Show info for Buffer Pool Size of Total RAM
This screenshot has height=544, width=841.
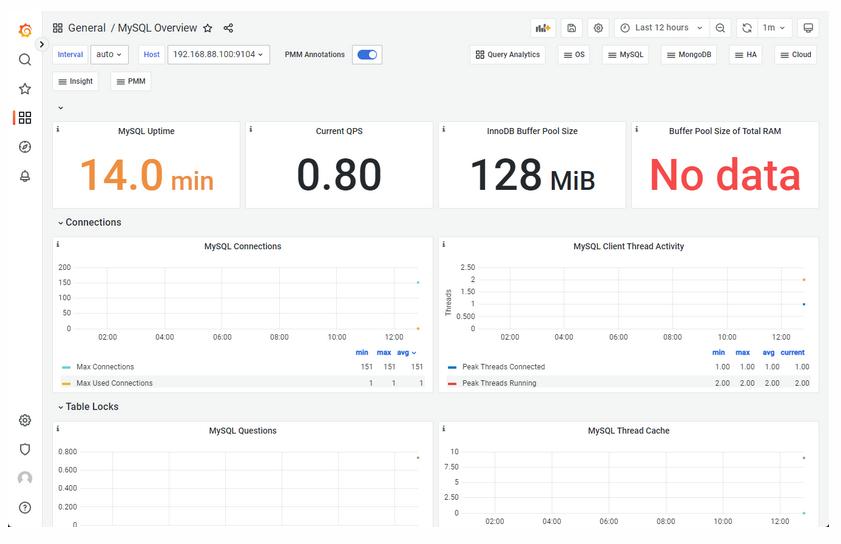[637, 129]
